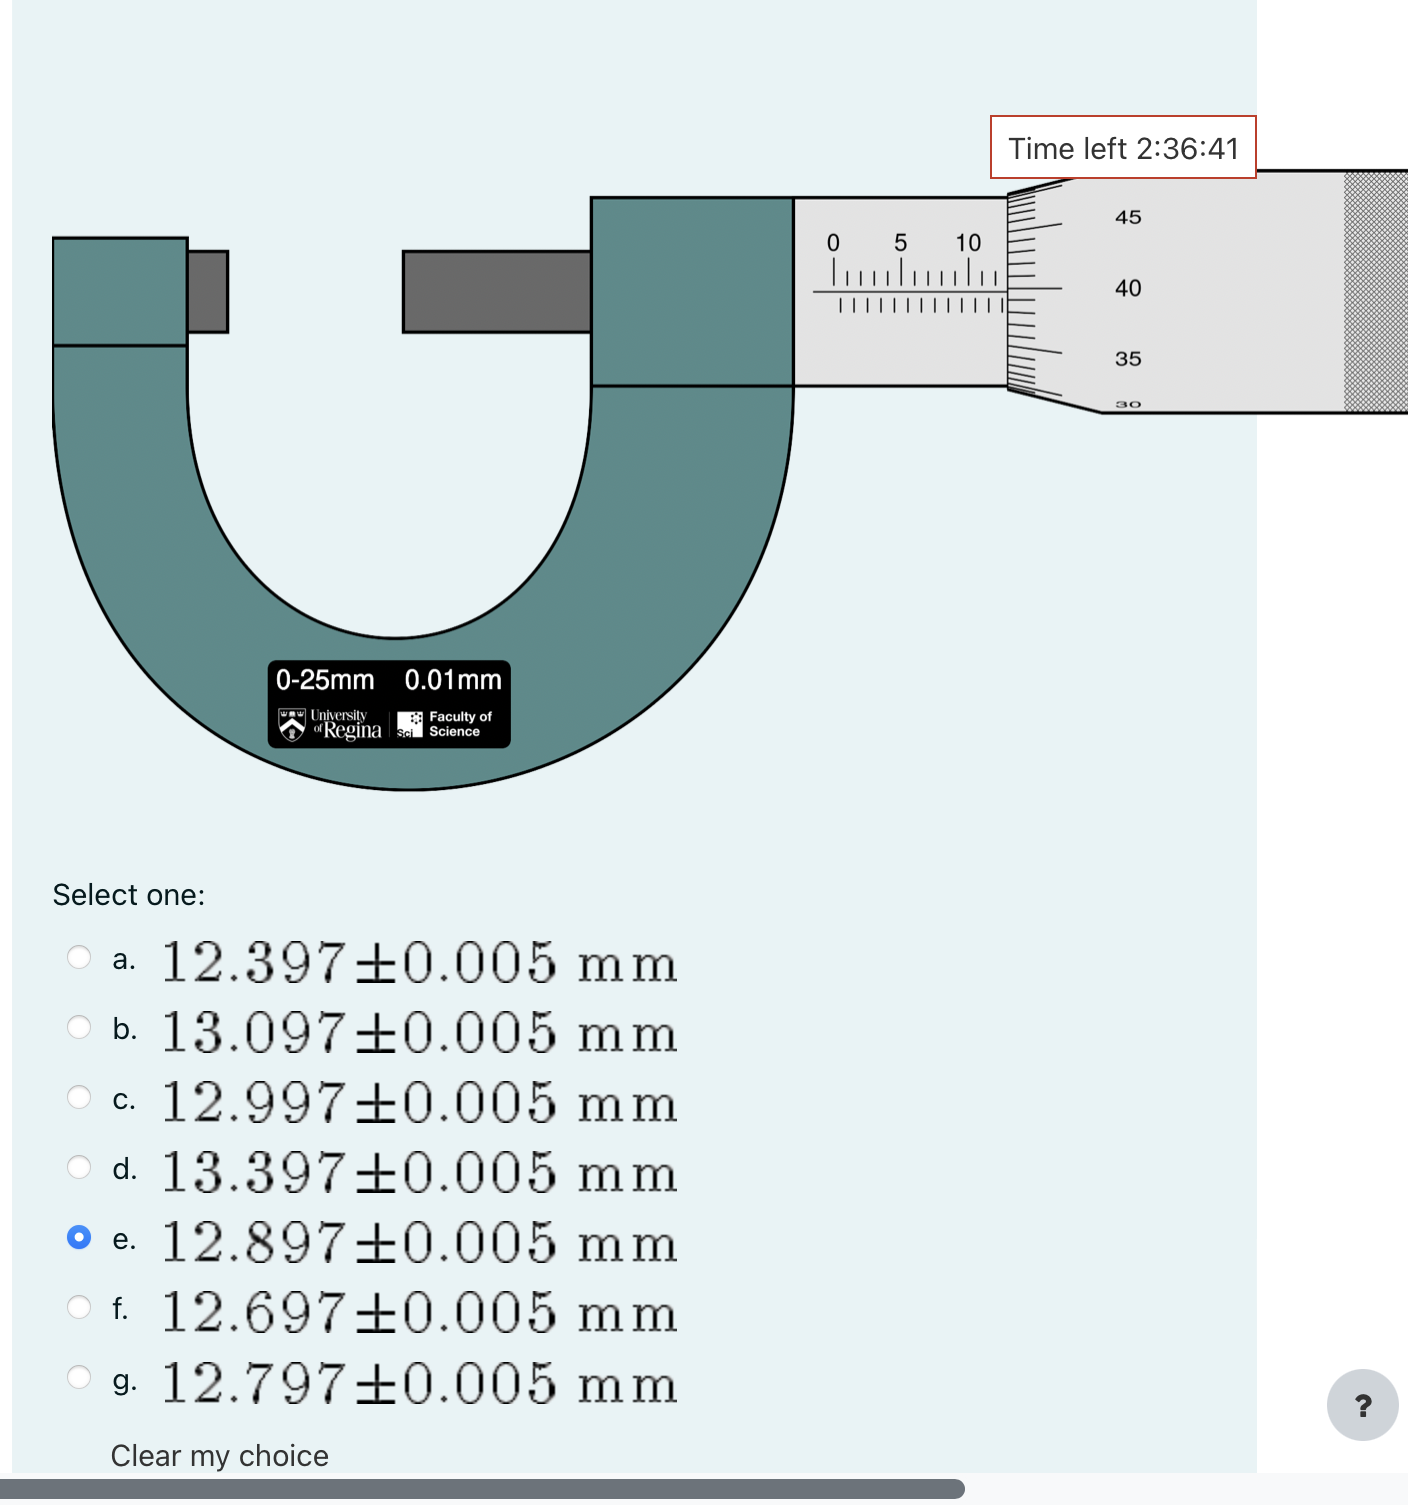
Task: Click the Time left countdown box
Action: [1122, 148]
